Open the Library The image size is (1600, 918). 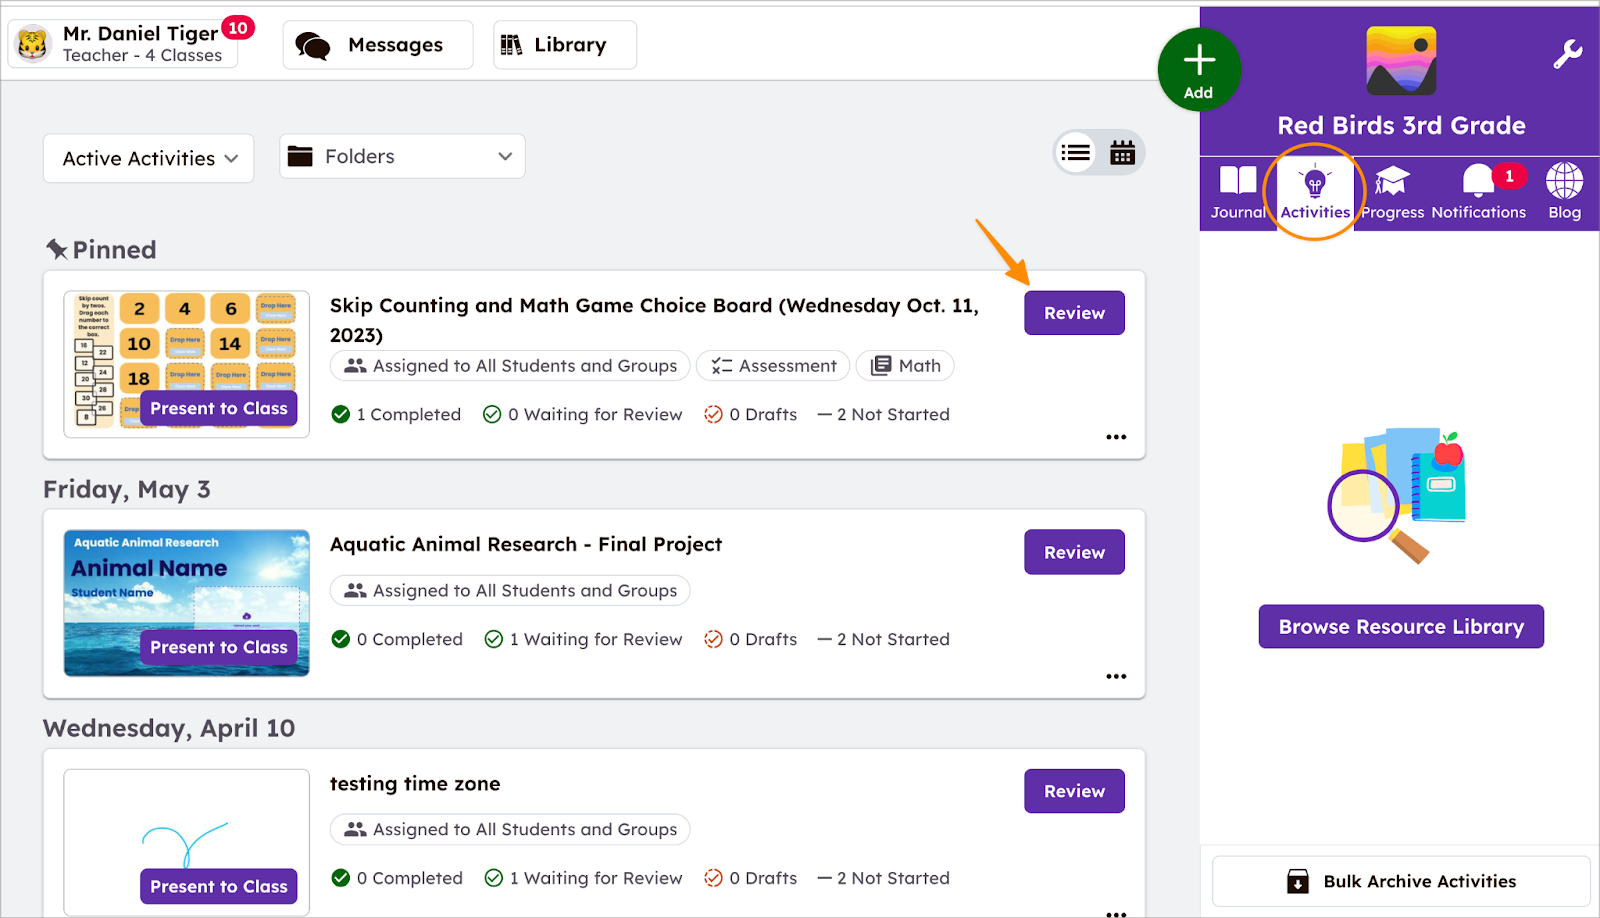(x=565, y=45)
